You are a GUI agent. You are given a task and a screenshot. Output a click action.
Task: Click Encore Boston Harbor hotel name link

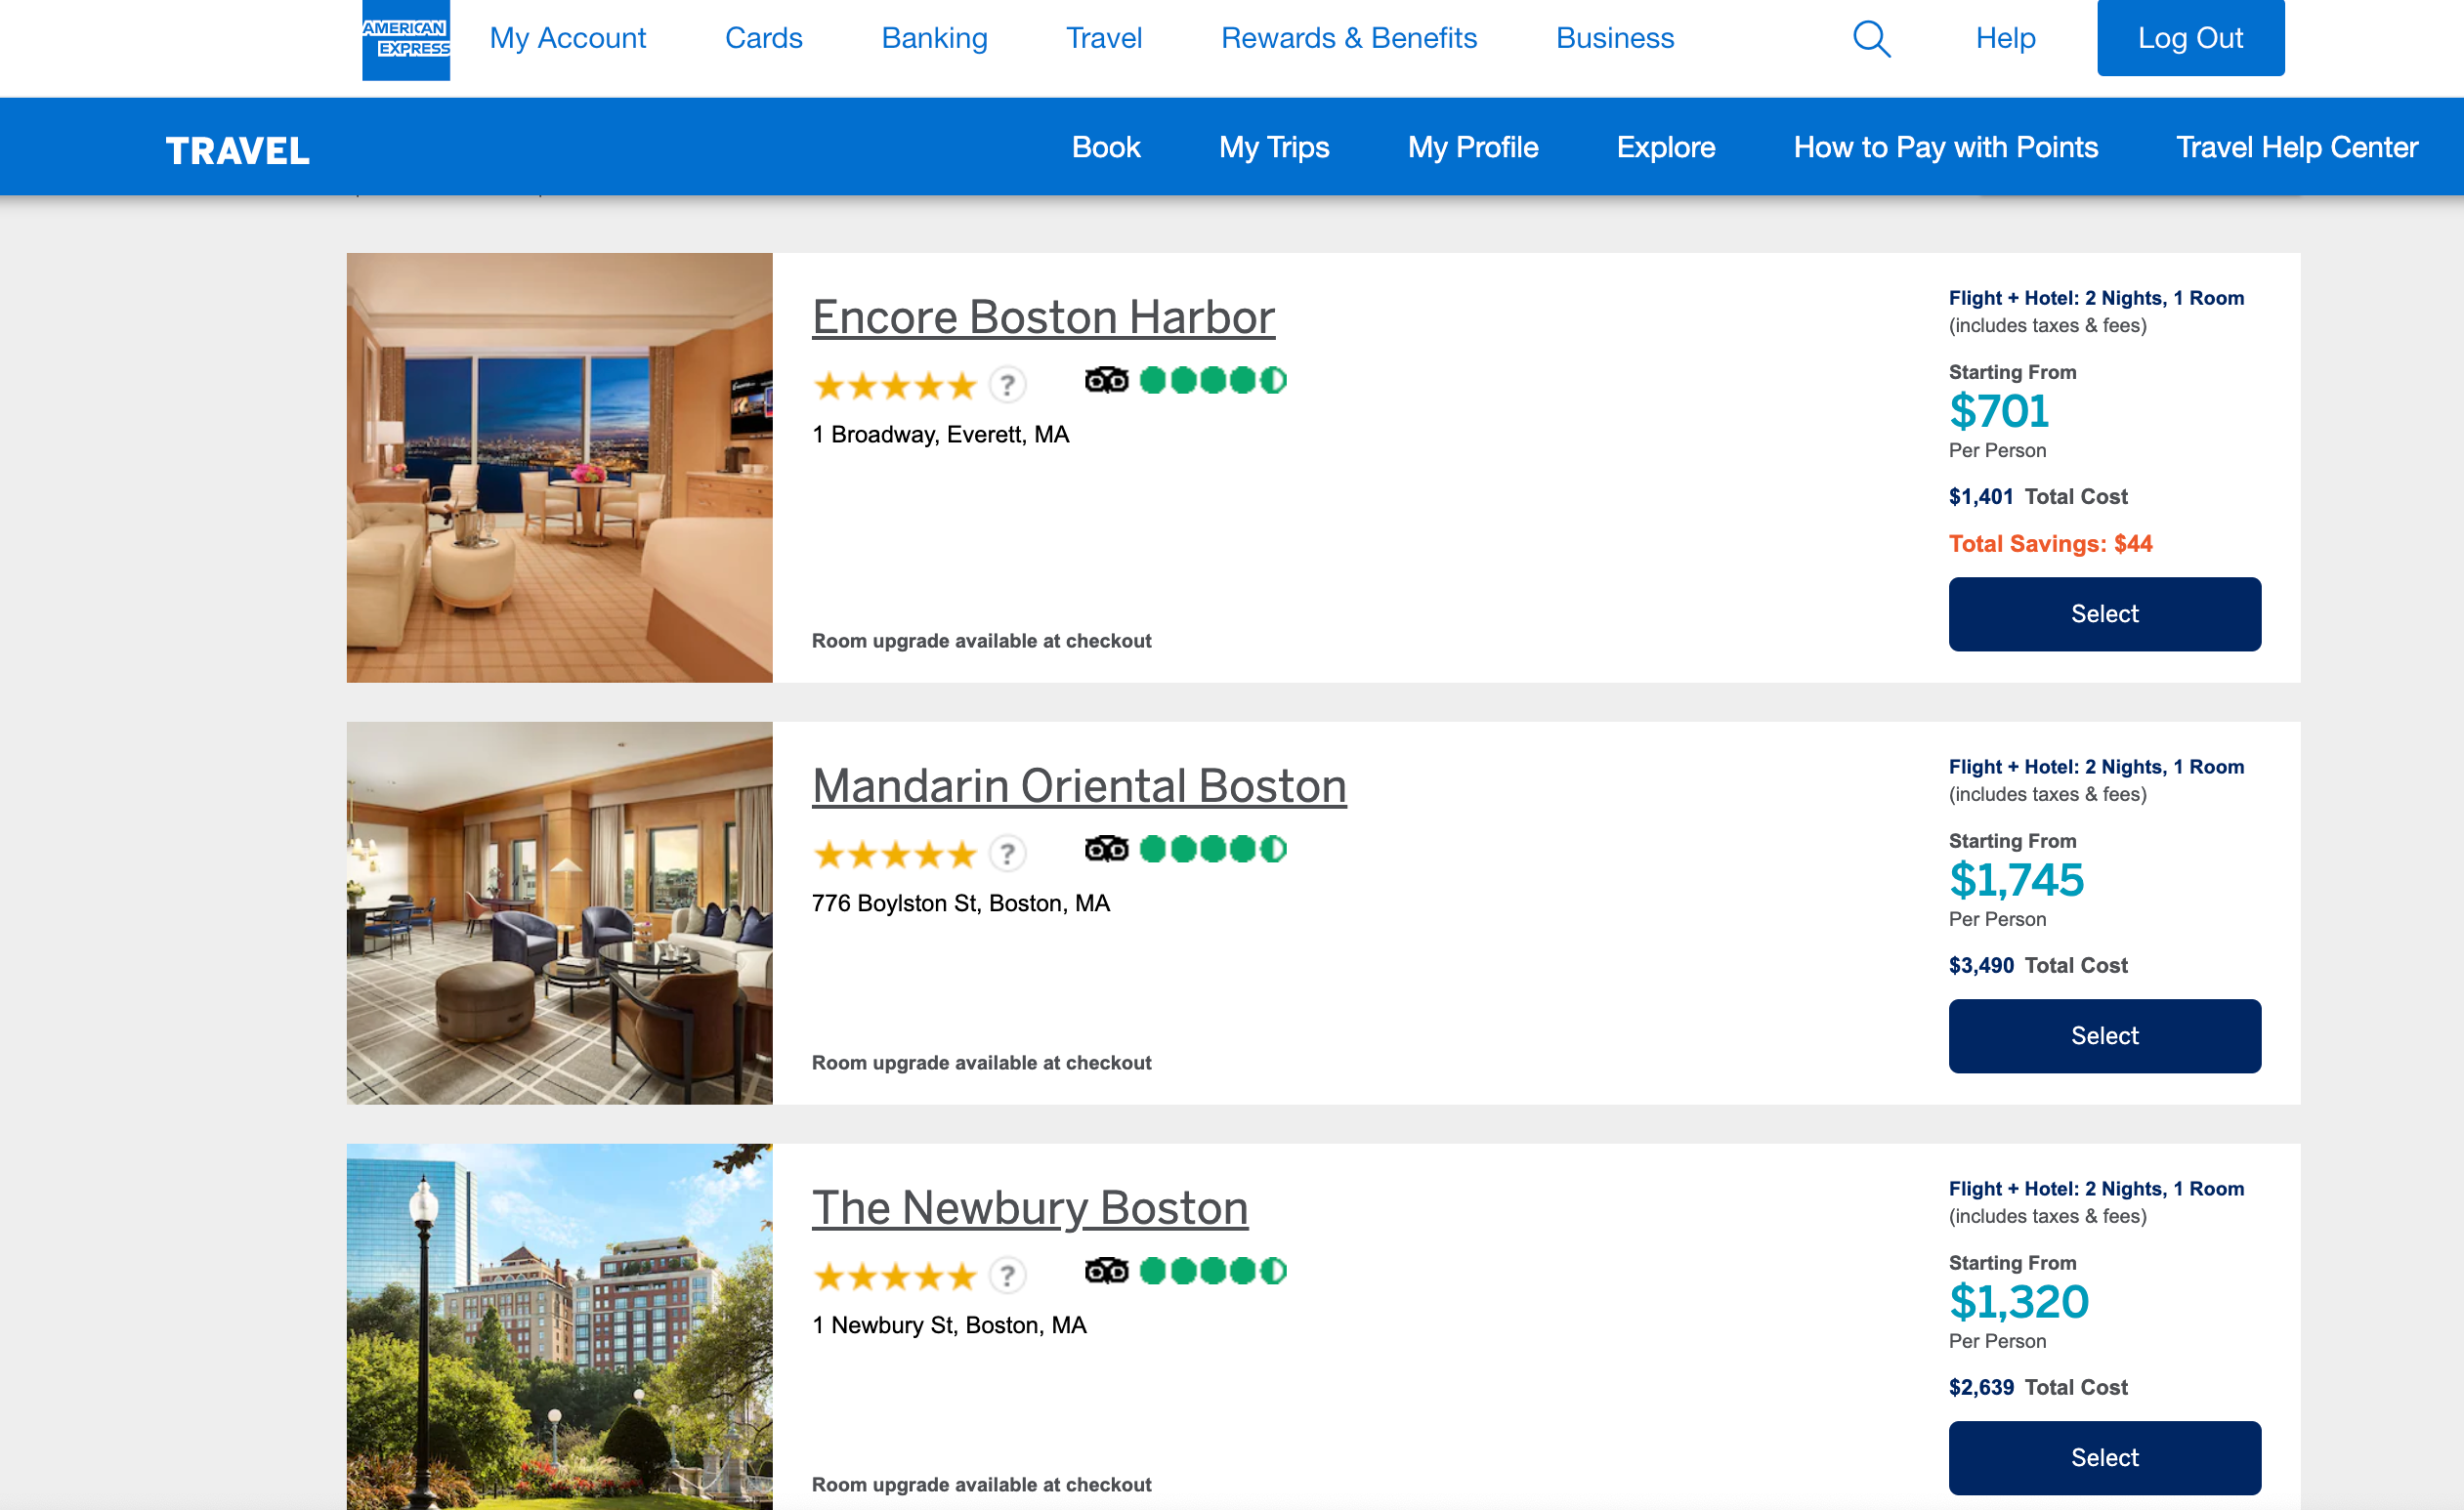1043,316
